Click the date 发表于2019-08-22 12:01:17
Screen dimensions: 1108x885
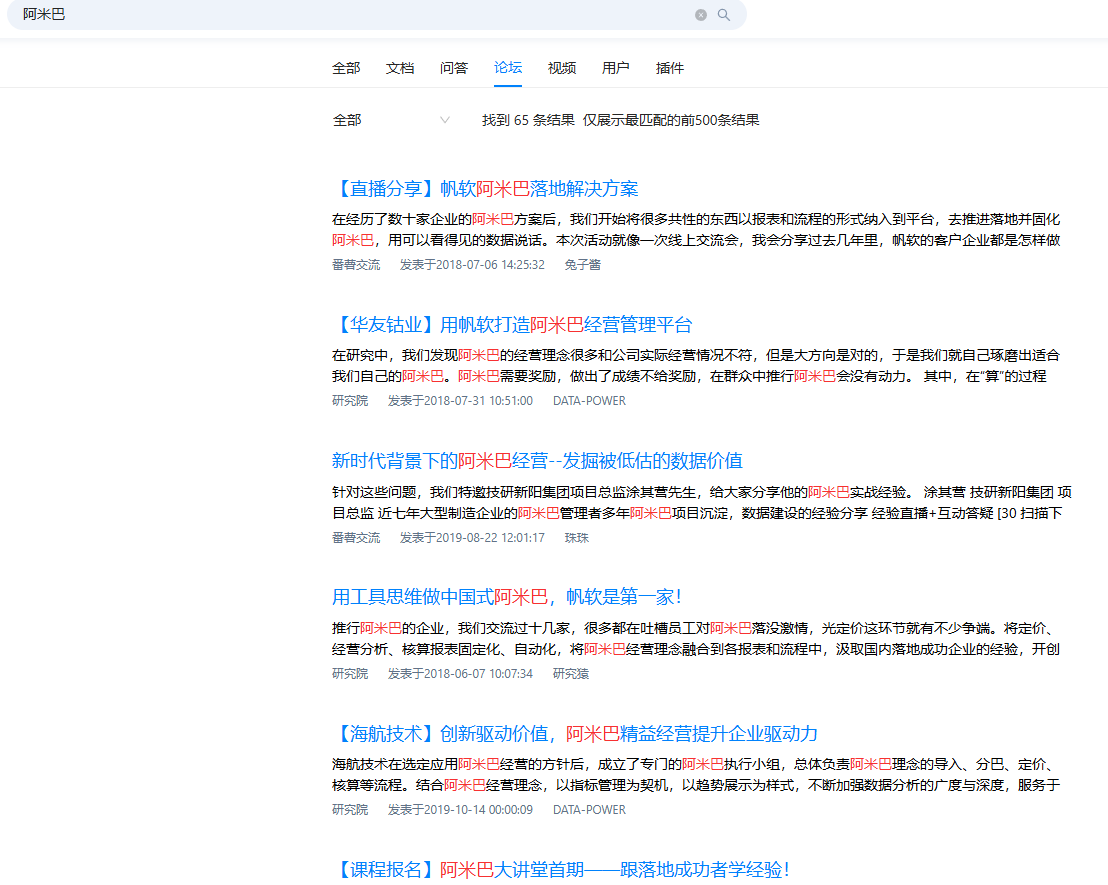tap(472, 537)
